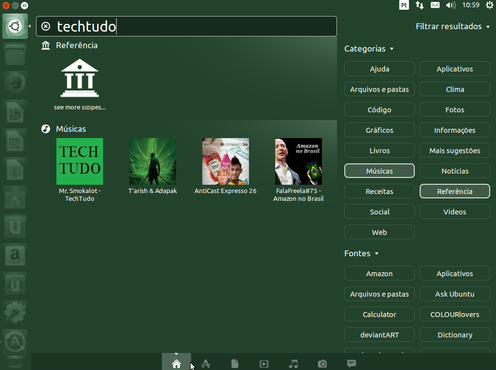The height and width of the screenshot is (370, 496).
Task: Launch Firefox from the launcher
Action: click(x=15, y=83)
